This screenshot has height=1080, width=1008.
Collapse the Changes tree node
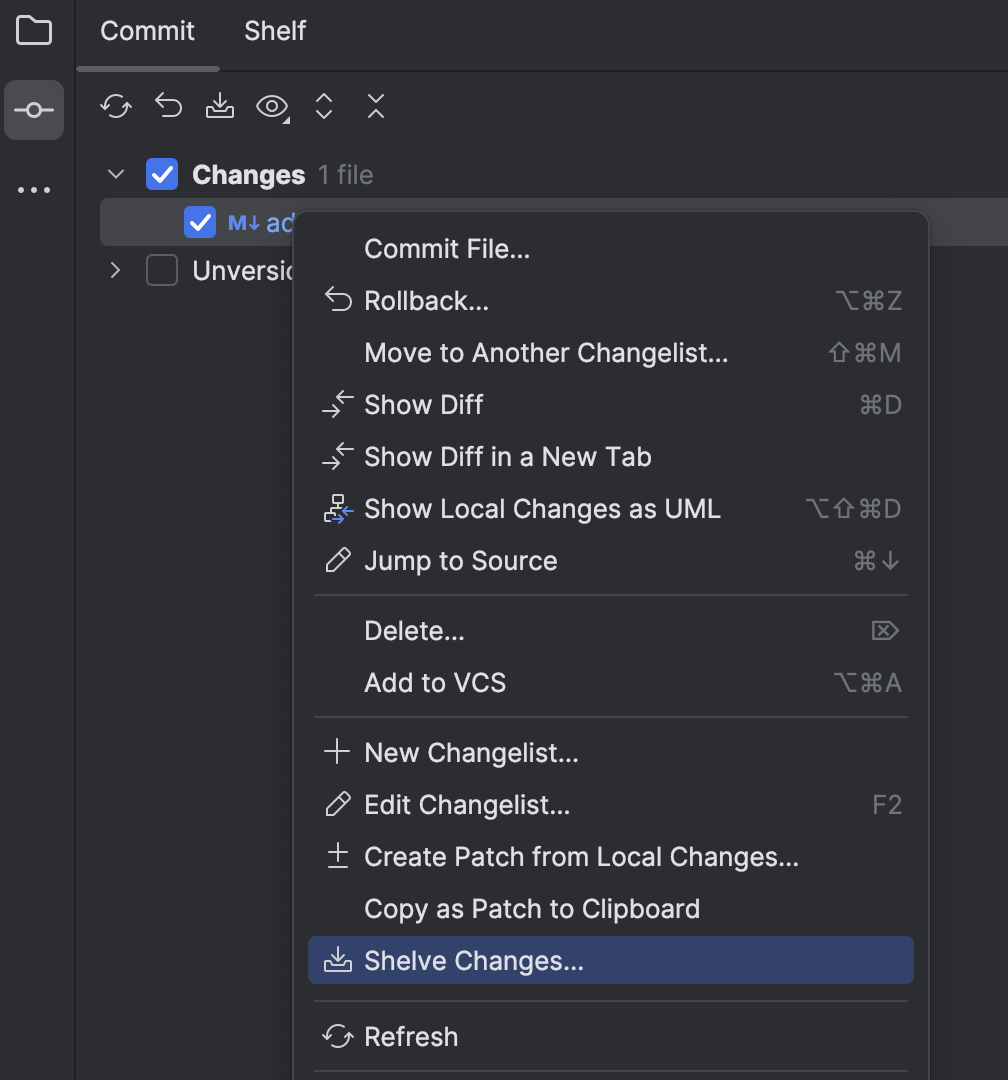[x=114, y=174]
